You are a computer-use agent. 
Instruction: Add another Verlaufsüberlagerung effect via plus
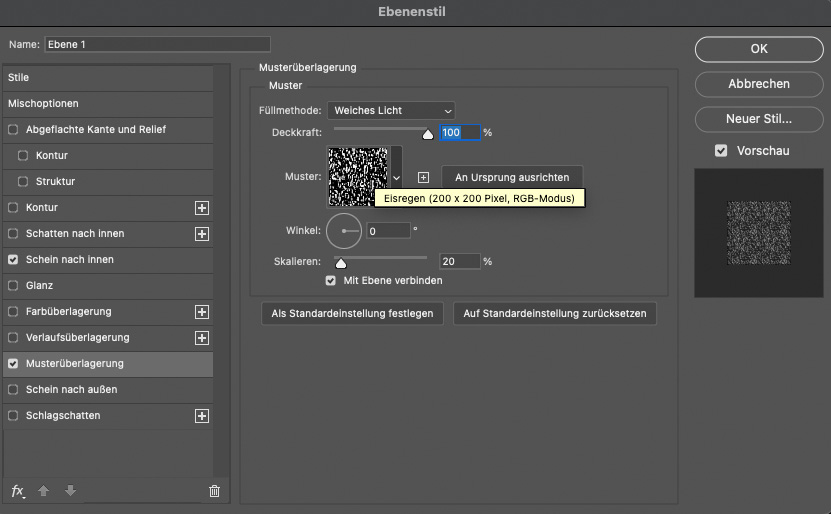[202, 338]
